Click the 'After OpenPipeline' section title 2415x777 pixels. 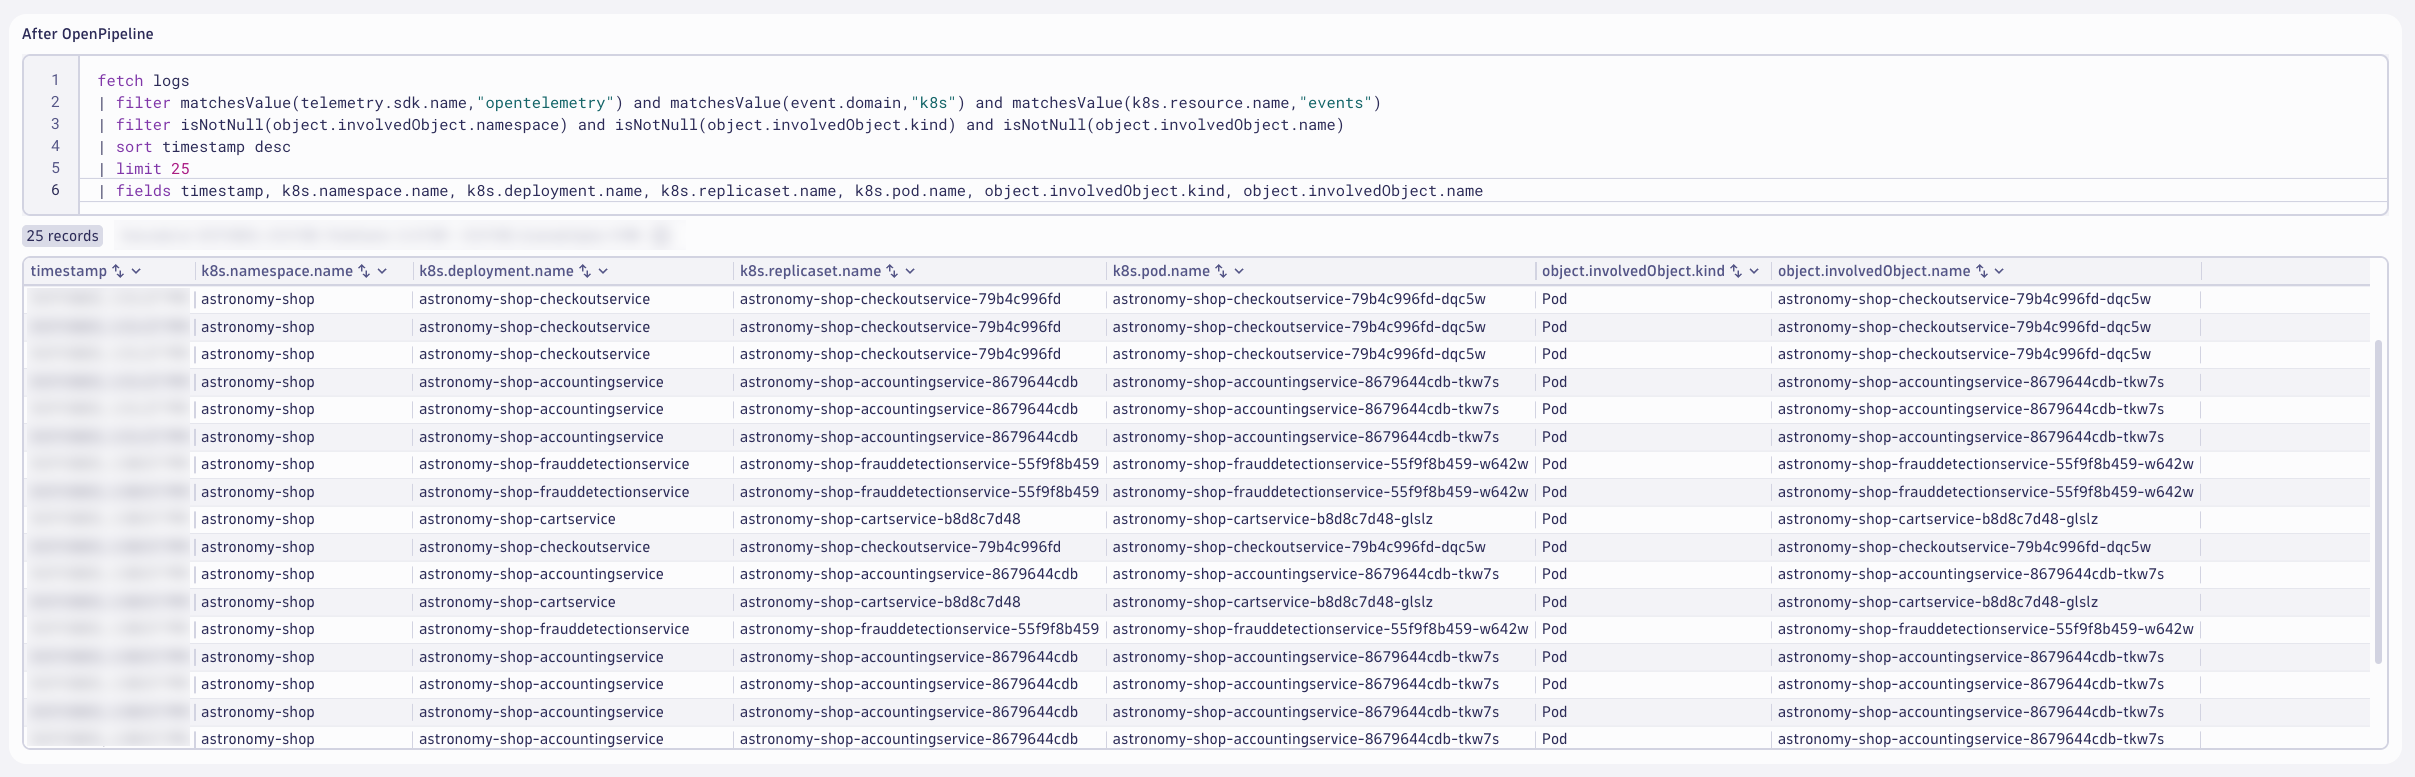click(88, 34)
